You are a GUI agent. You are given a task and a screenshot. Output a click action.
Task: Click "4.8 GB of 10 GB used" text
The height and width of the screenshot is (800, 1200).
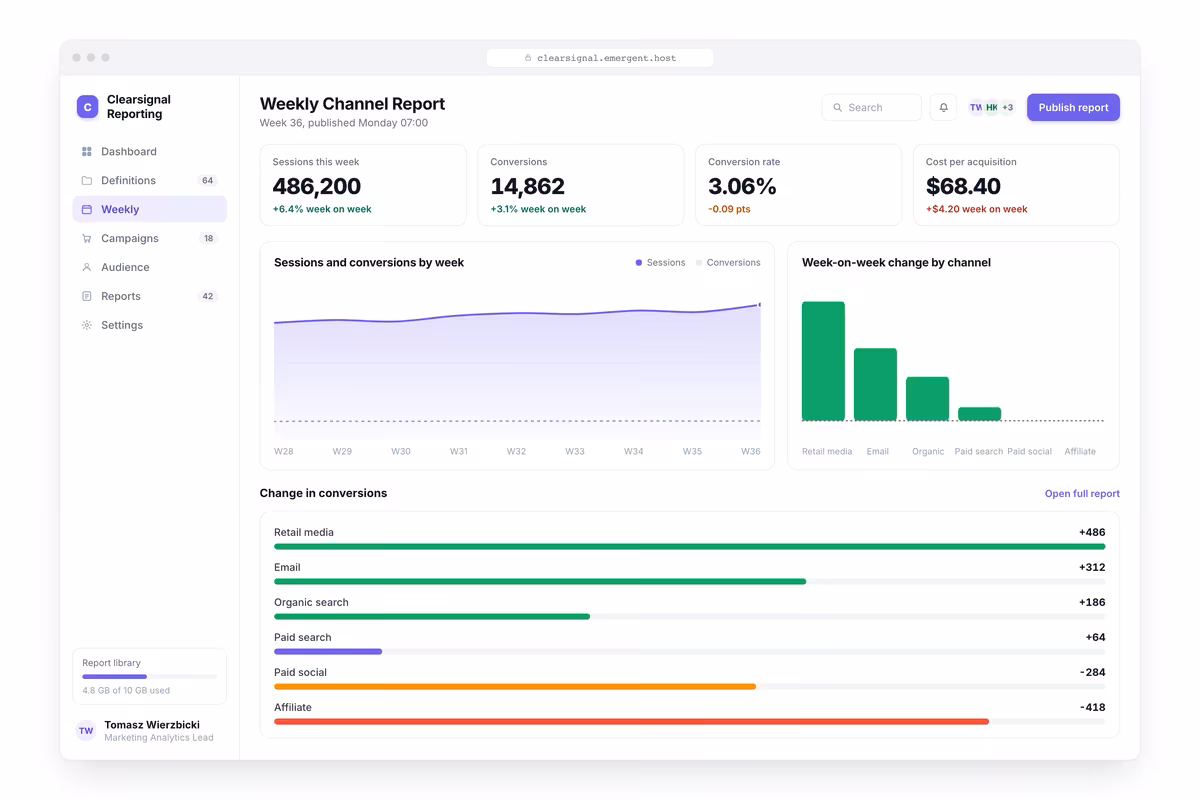(126, 691)
